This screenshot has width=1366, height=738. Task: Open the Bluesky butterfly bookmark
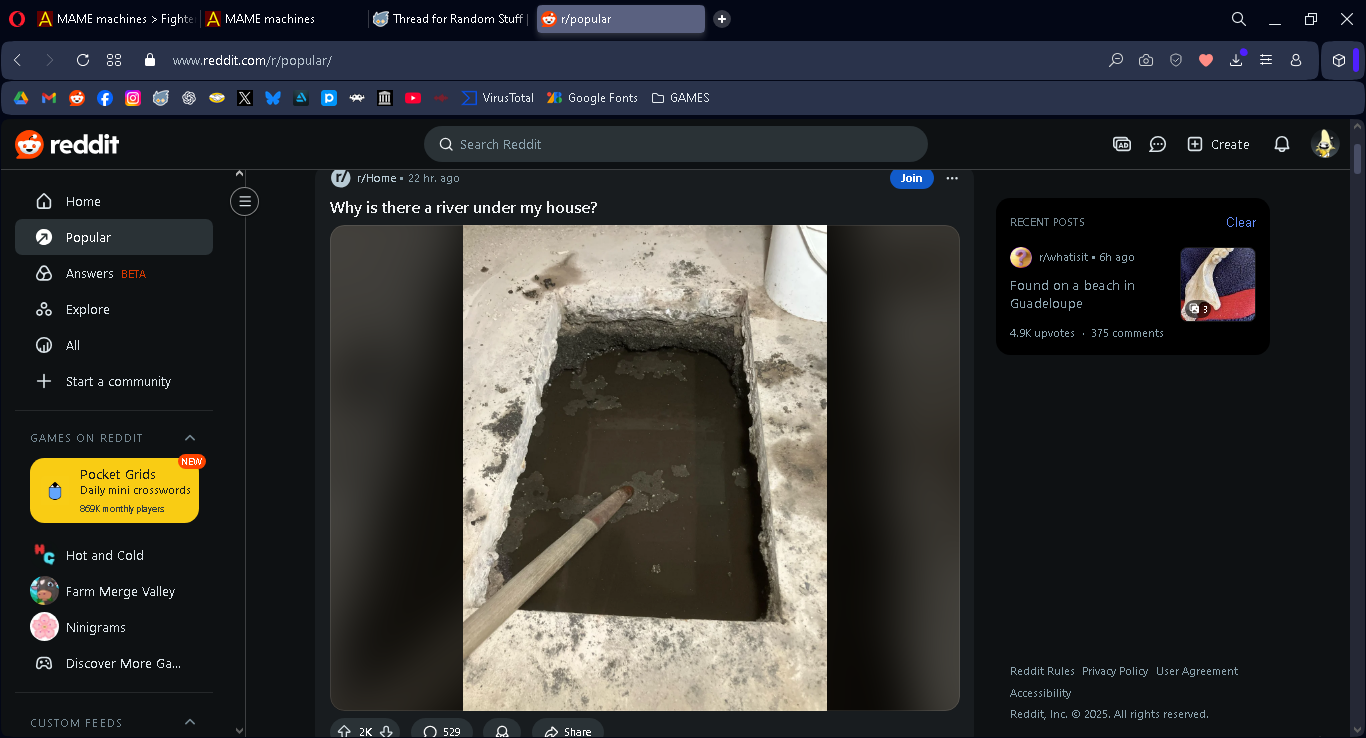(x=273, y=98)
